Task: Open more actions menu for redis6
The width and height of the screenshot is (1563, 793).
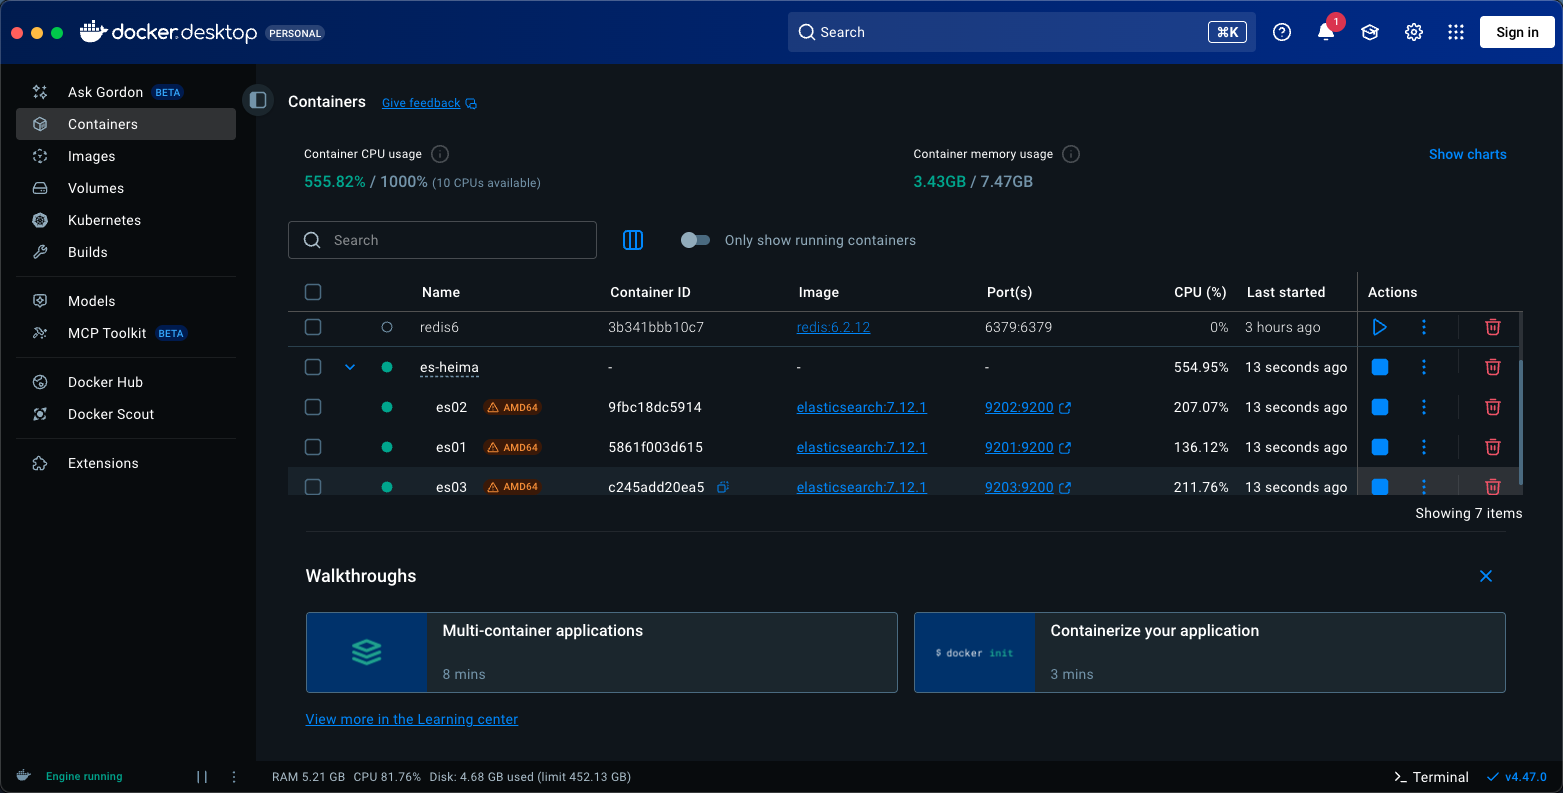Action: pyautogui.click(x=1424, y=327)
